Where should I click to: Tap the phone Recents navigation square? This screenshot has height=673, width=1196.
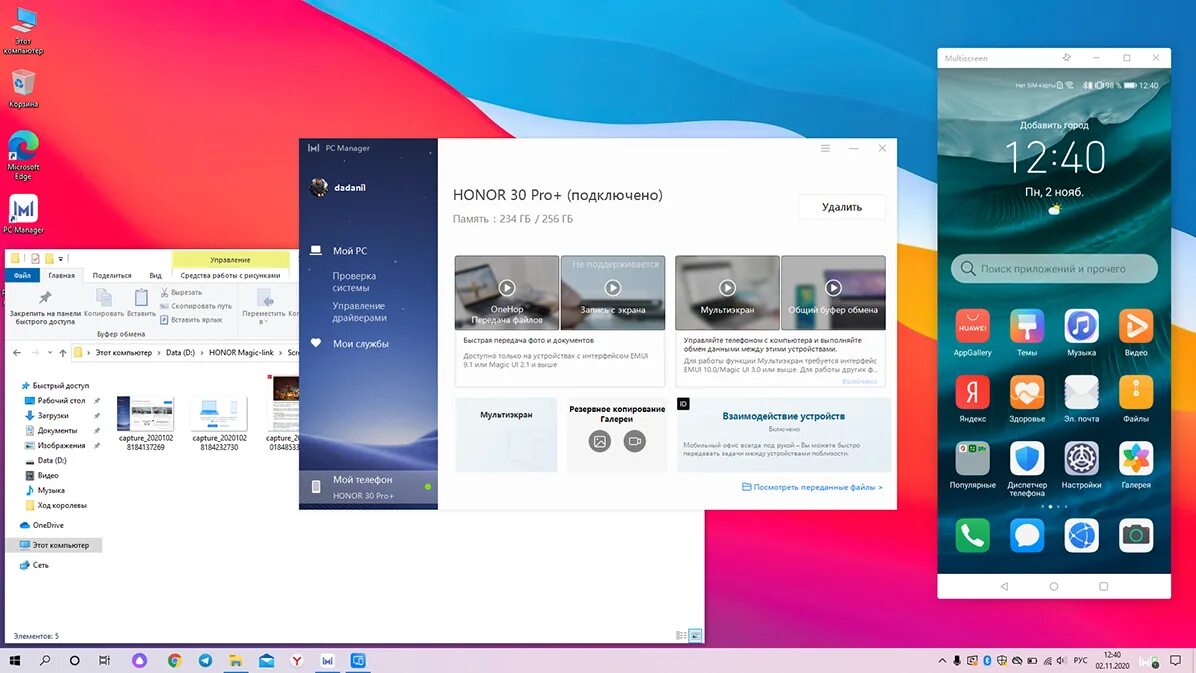tap(1104, 586)
